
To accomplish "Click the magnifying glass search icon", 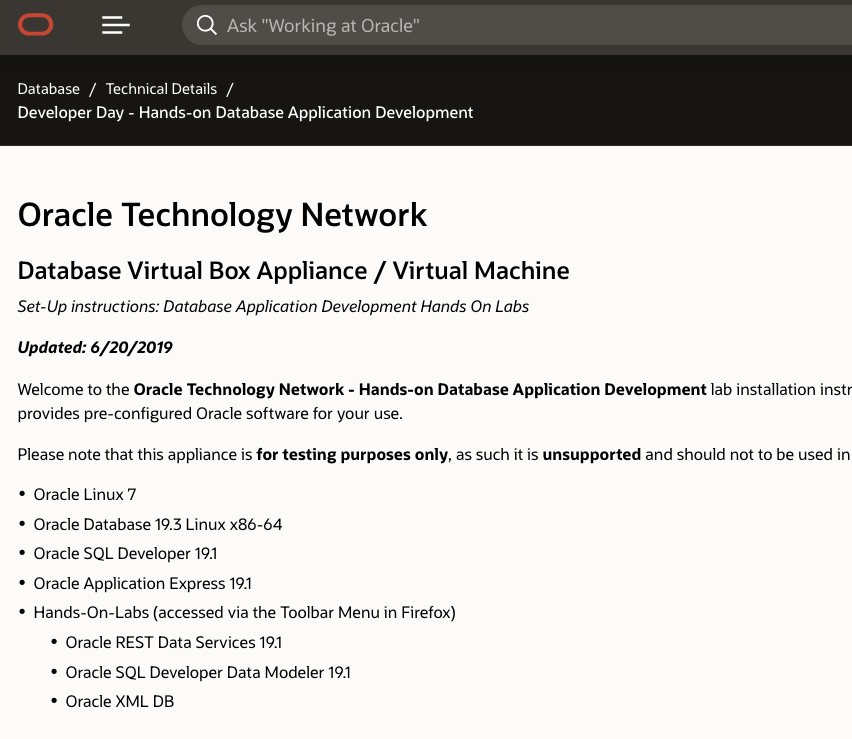I will (x=207, y=25).
